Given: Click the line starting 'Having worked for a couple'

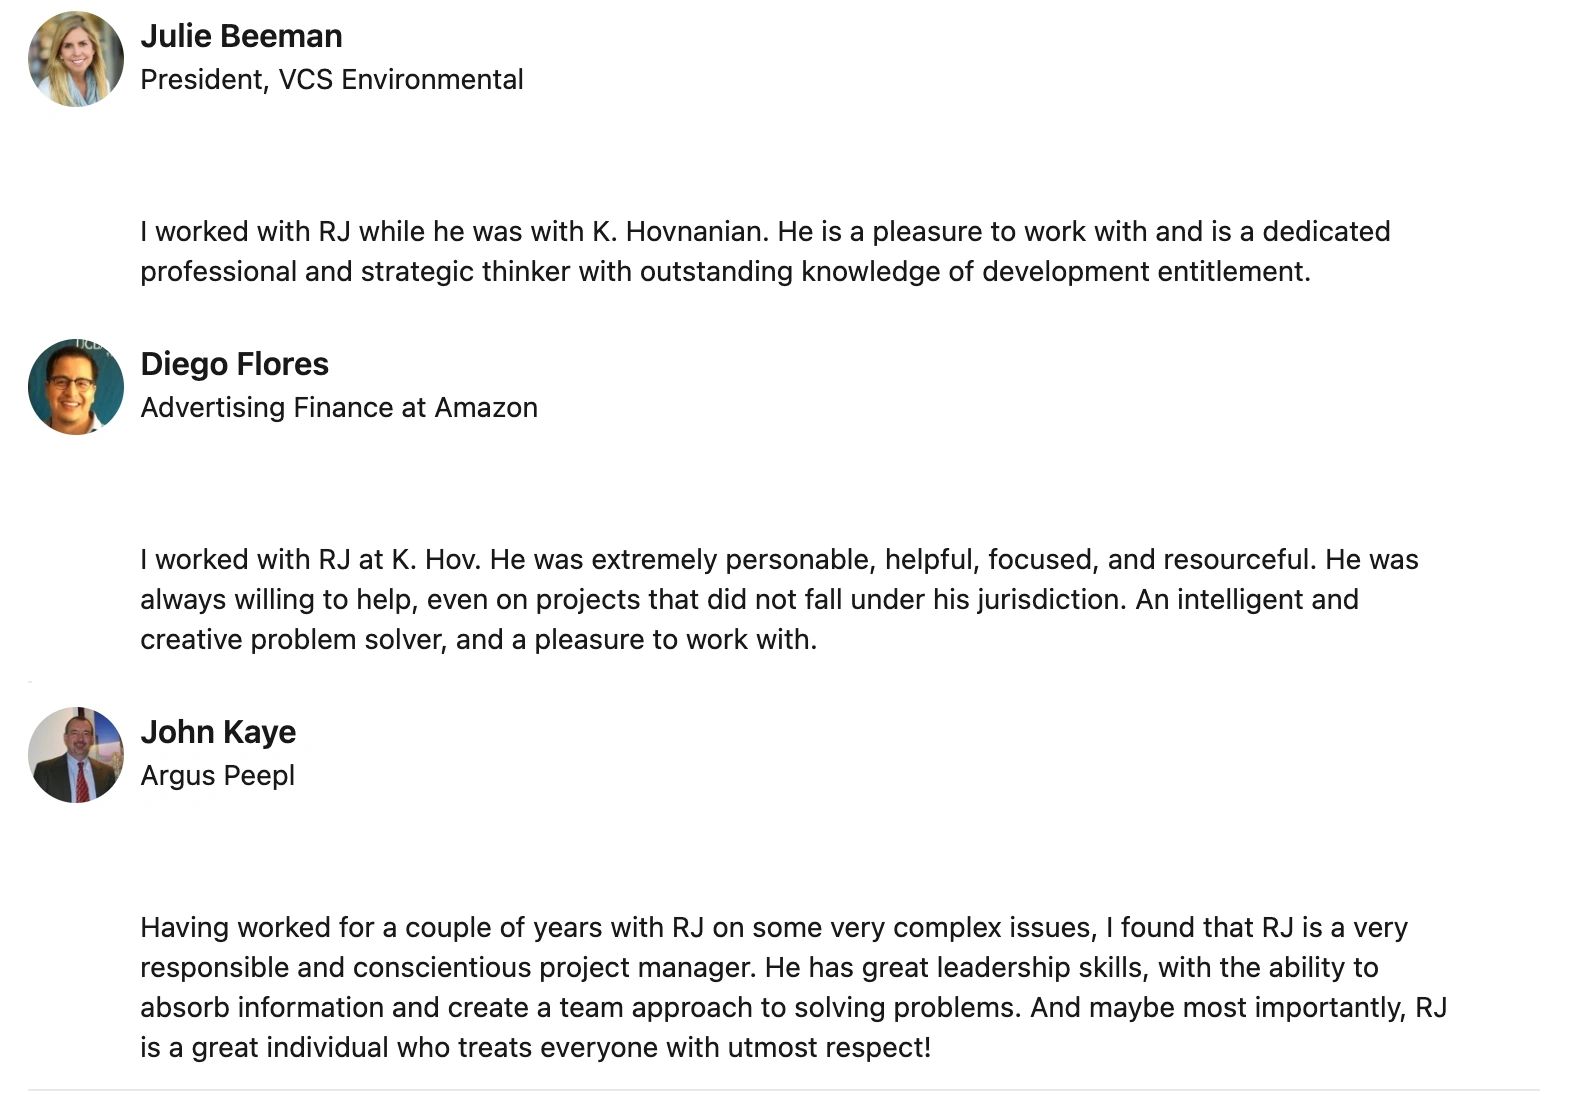Looking at the screenshot, I should (x=773, y=928).
